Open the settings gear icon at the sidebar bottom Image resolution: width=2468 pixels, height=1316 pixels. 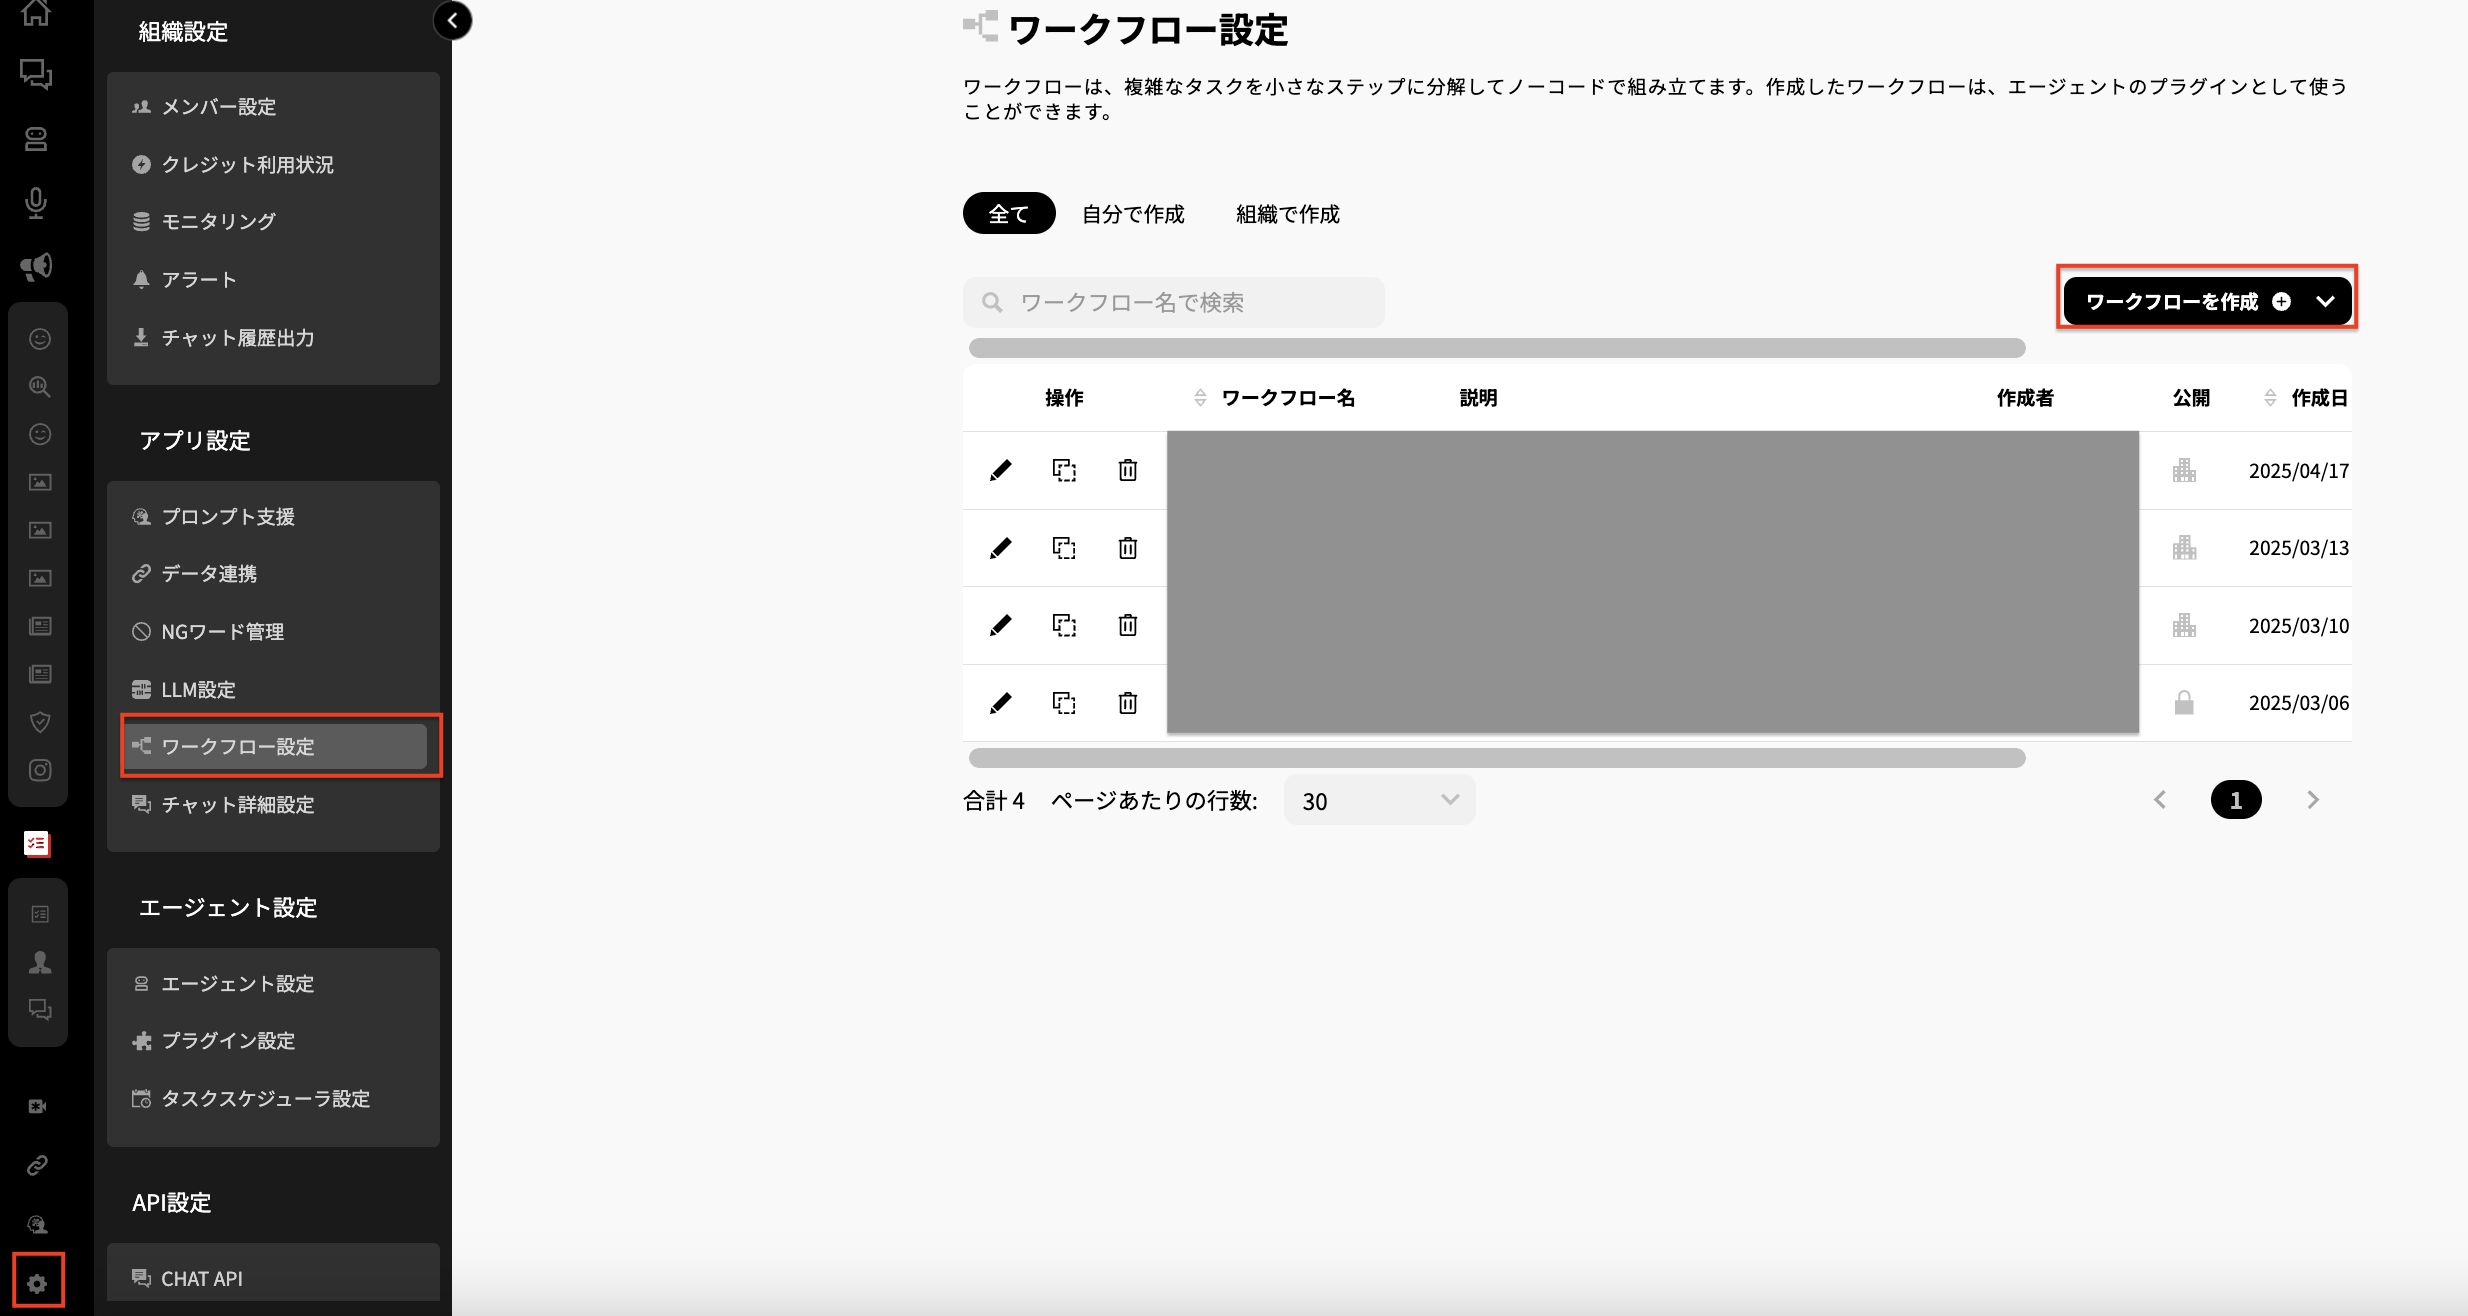pos(37,1281)
